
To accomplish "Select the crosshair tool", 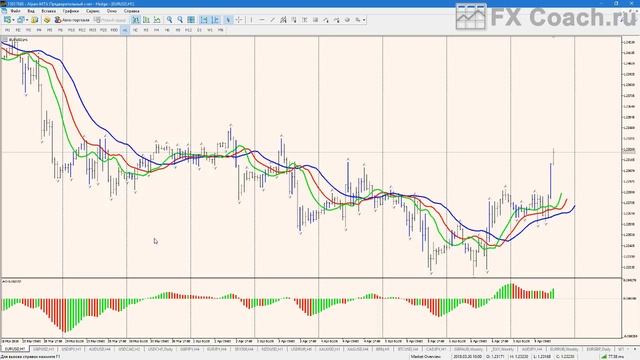I will [x=239, y=20].
